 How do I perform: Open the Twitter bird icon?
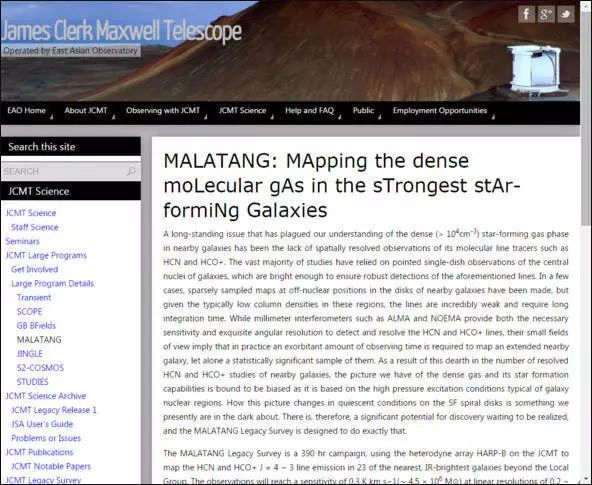pyautogui.click(x=566, y=14)
